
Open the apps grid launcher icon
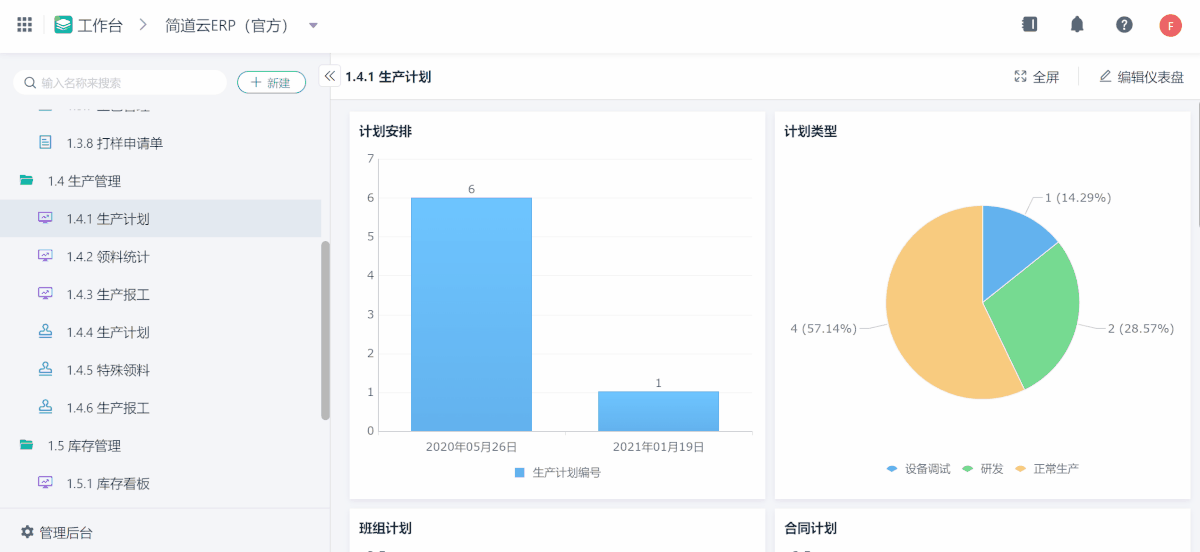[25, 25]
